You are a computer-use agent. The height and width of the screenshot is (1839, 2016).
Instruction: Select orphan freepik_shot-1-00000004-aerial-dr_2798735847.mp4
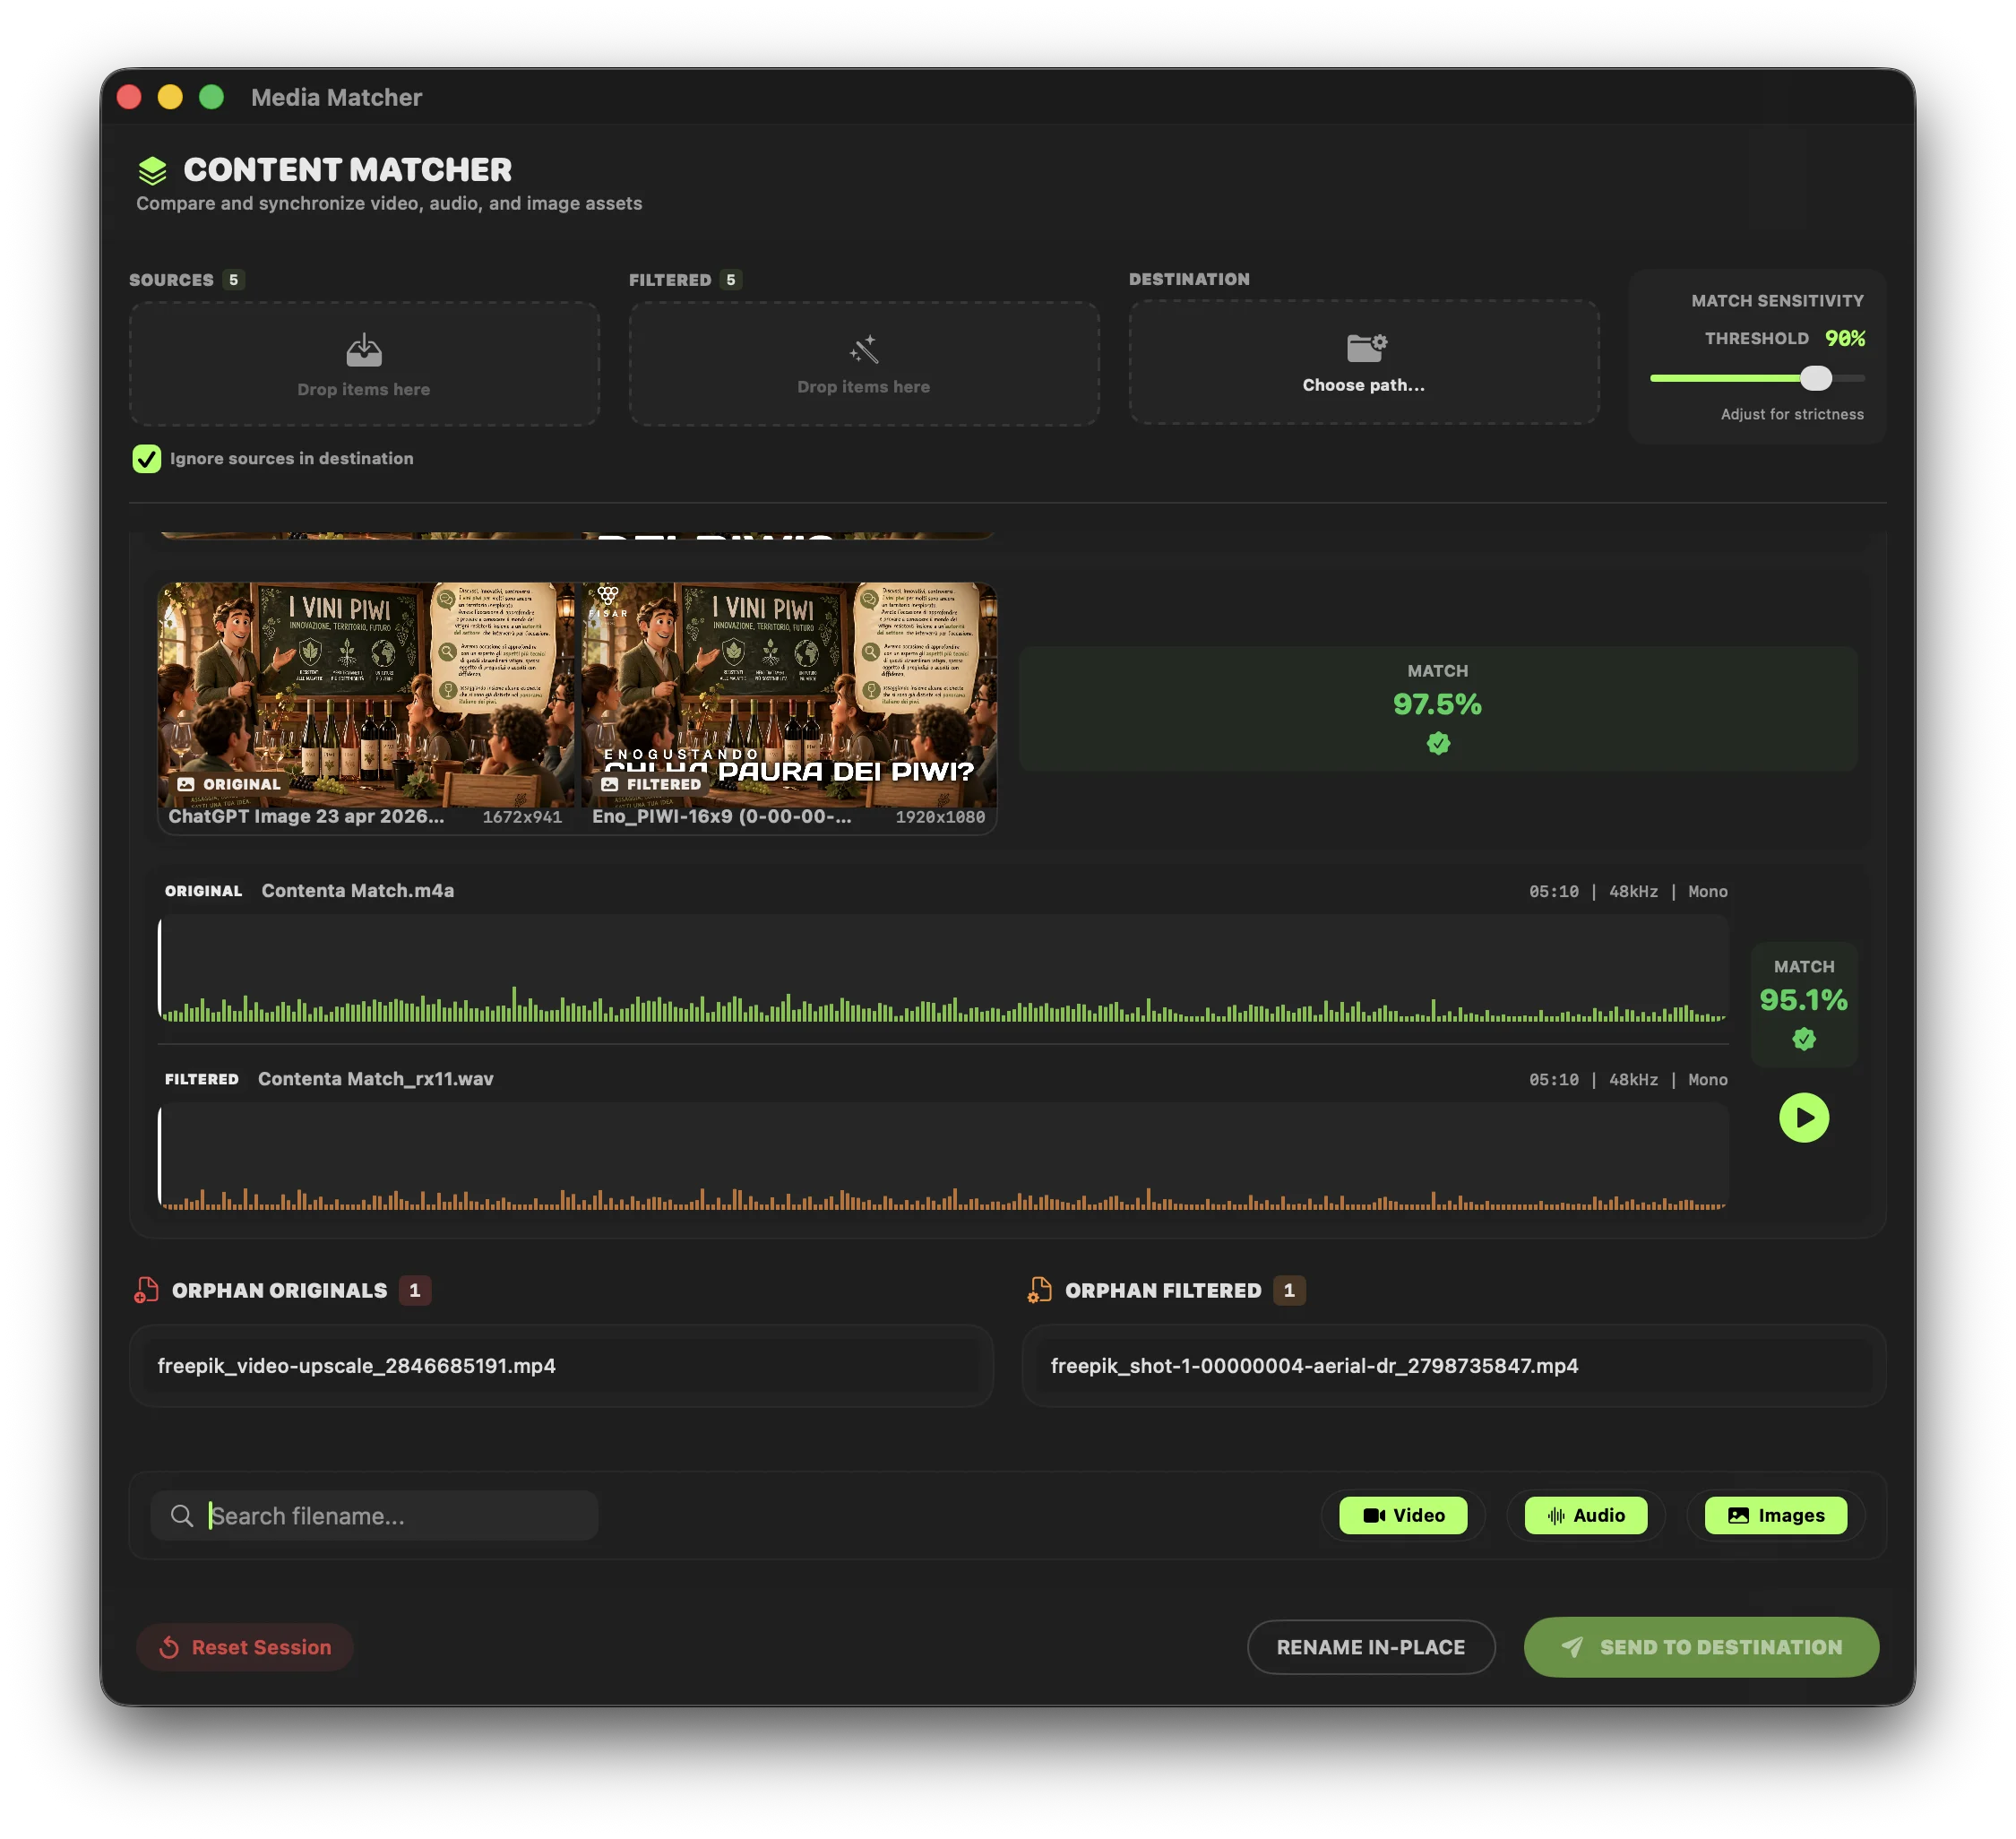pyautogui.click(x=1454, y=1366)
